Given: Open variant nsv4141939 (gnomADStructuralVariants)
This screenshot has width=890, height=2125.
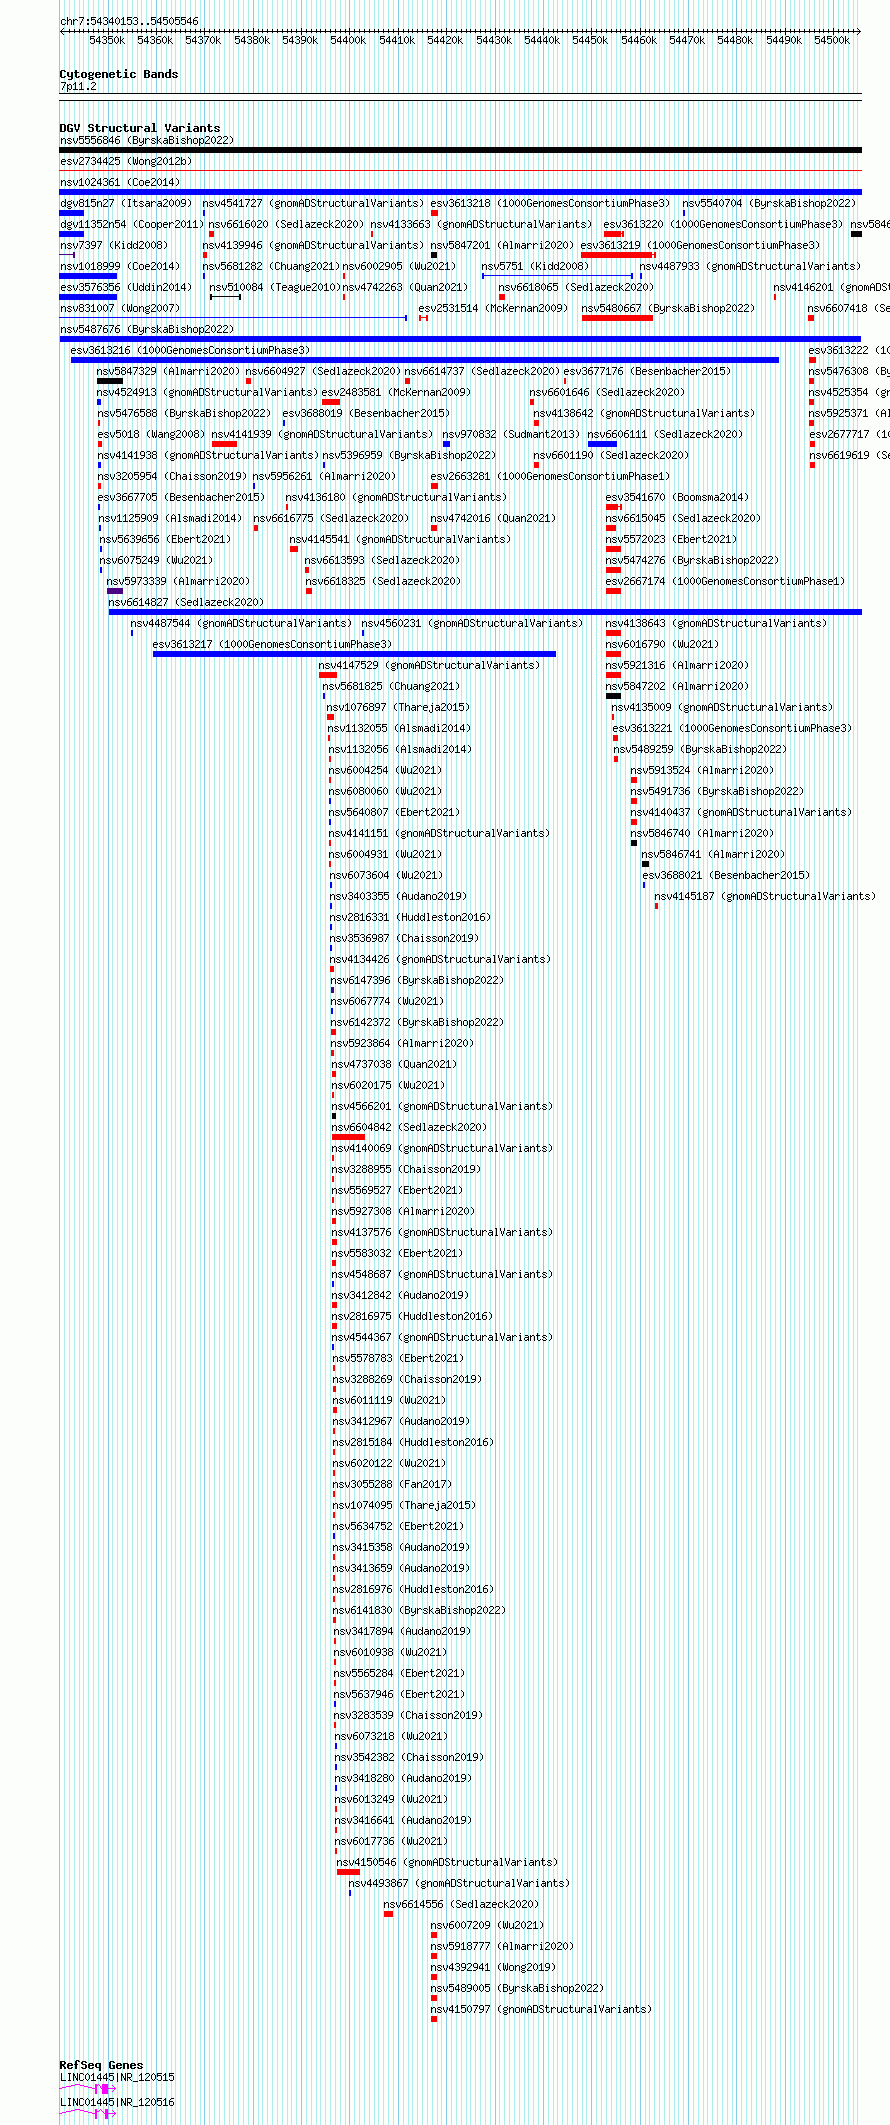Looking at the screenshot, I should tap(322, 434).
